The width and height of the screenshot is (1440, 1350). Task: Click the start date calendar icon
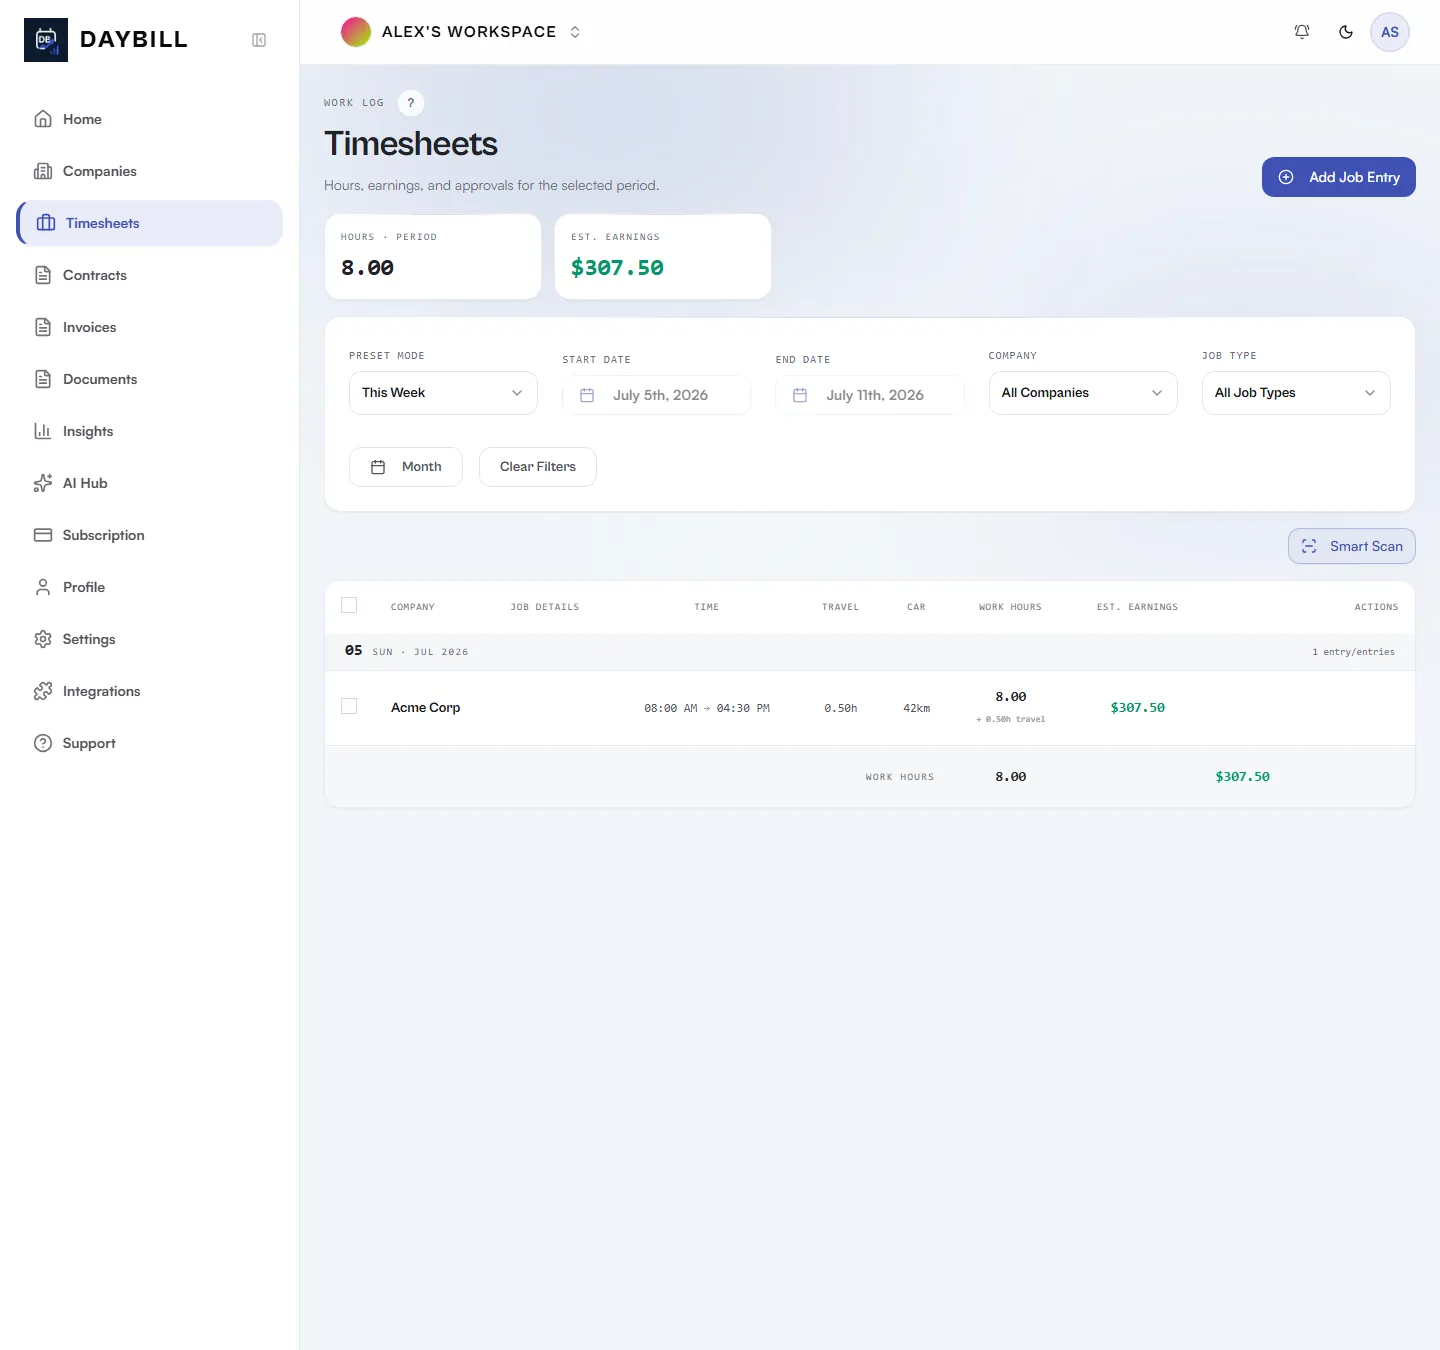coord(587,395)
